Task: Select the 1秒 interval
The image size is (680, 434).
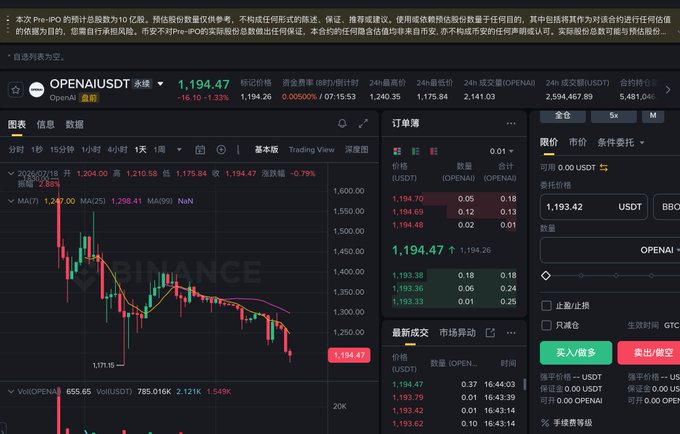Action: [37, 150]
